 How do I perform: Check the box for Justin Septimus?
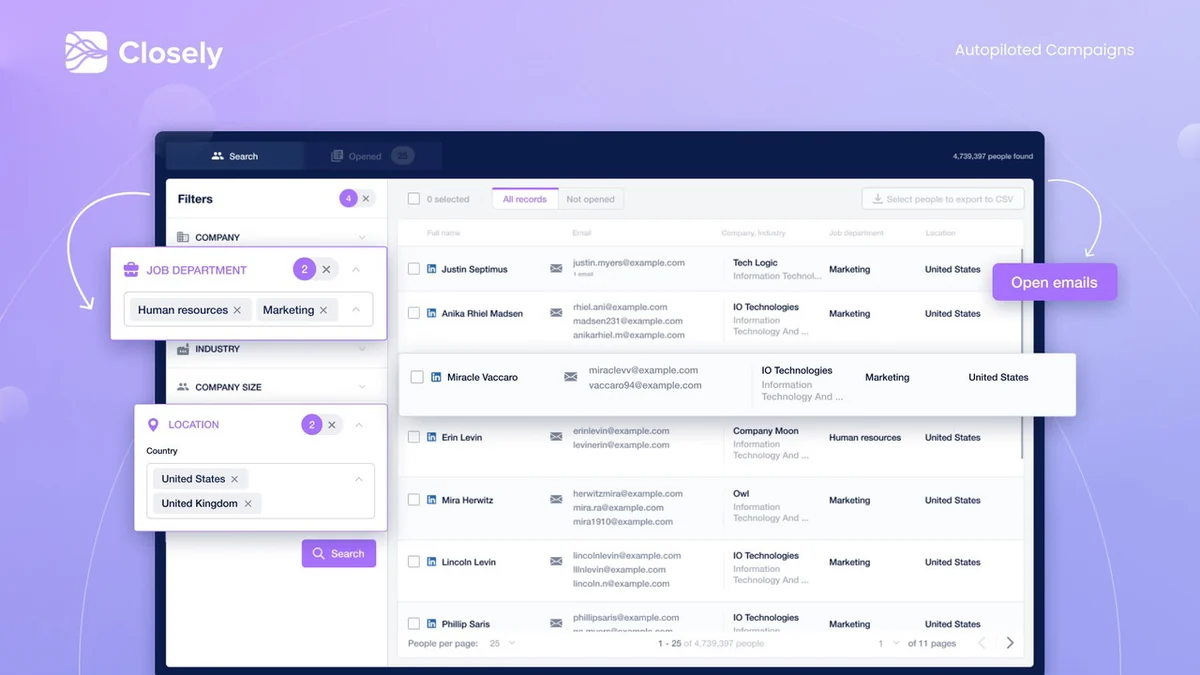414,269
